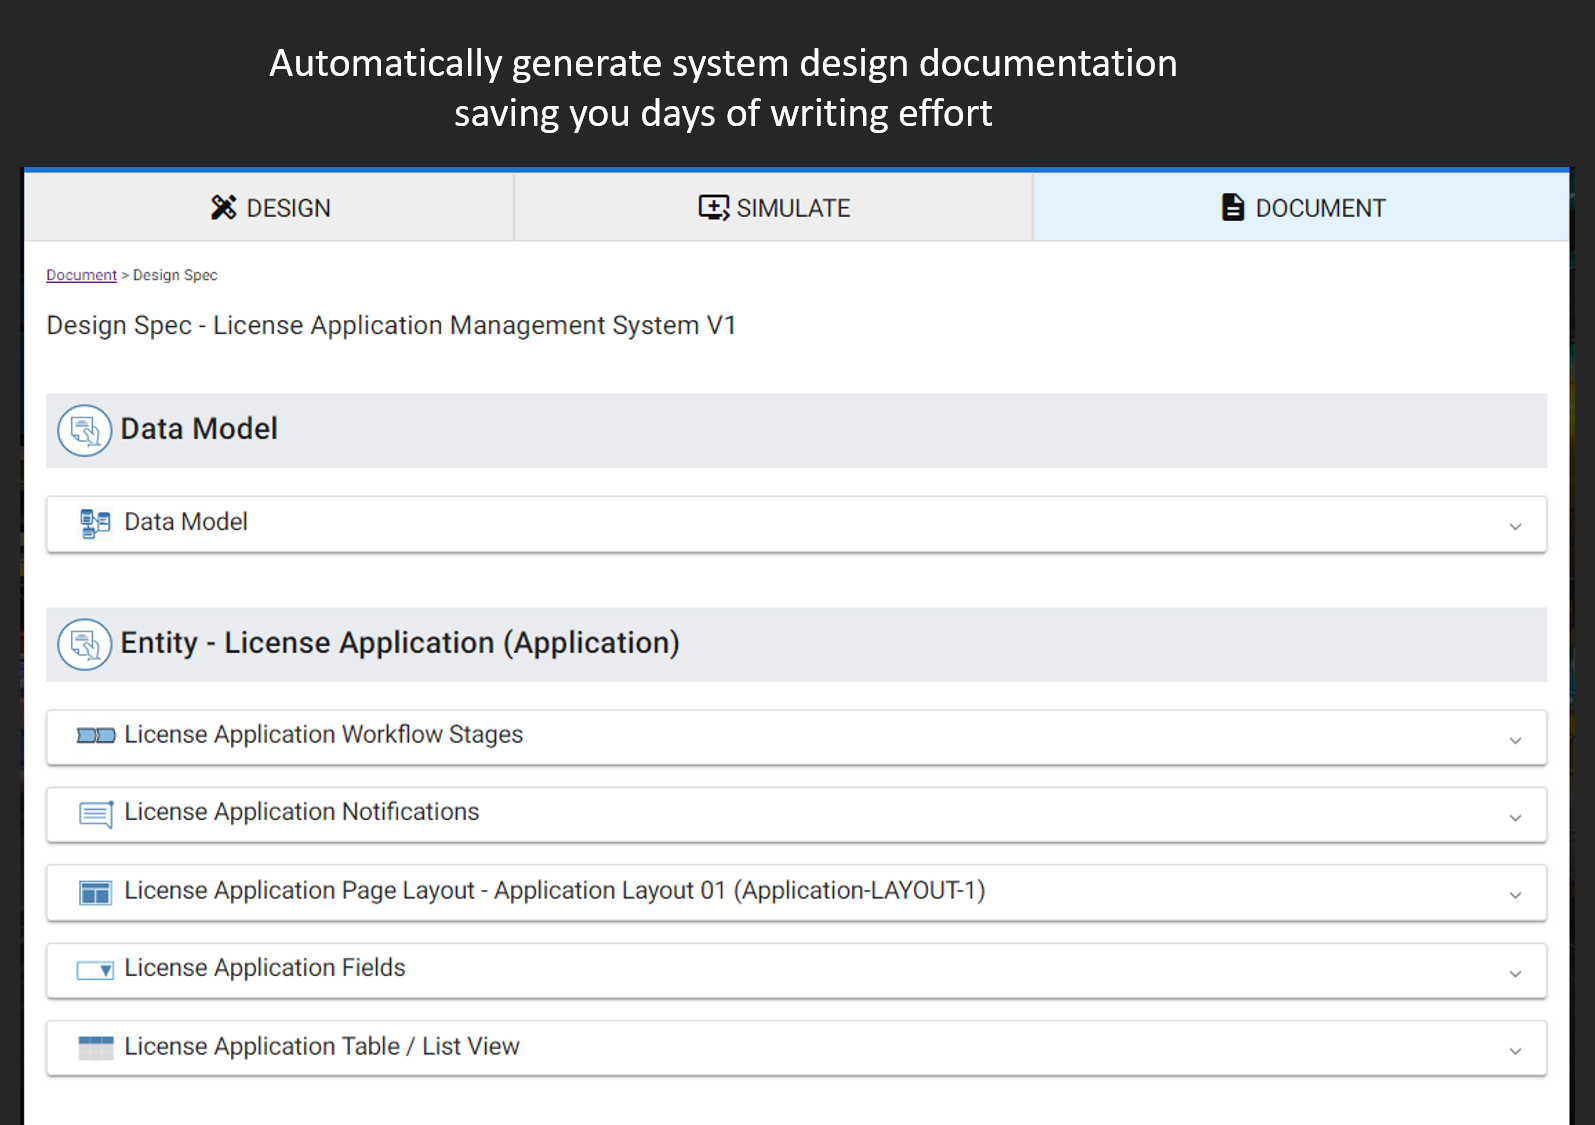Click the Document tab file icon

pos(1233,207)
